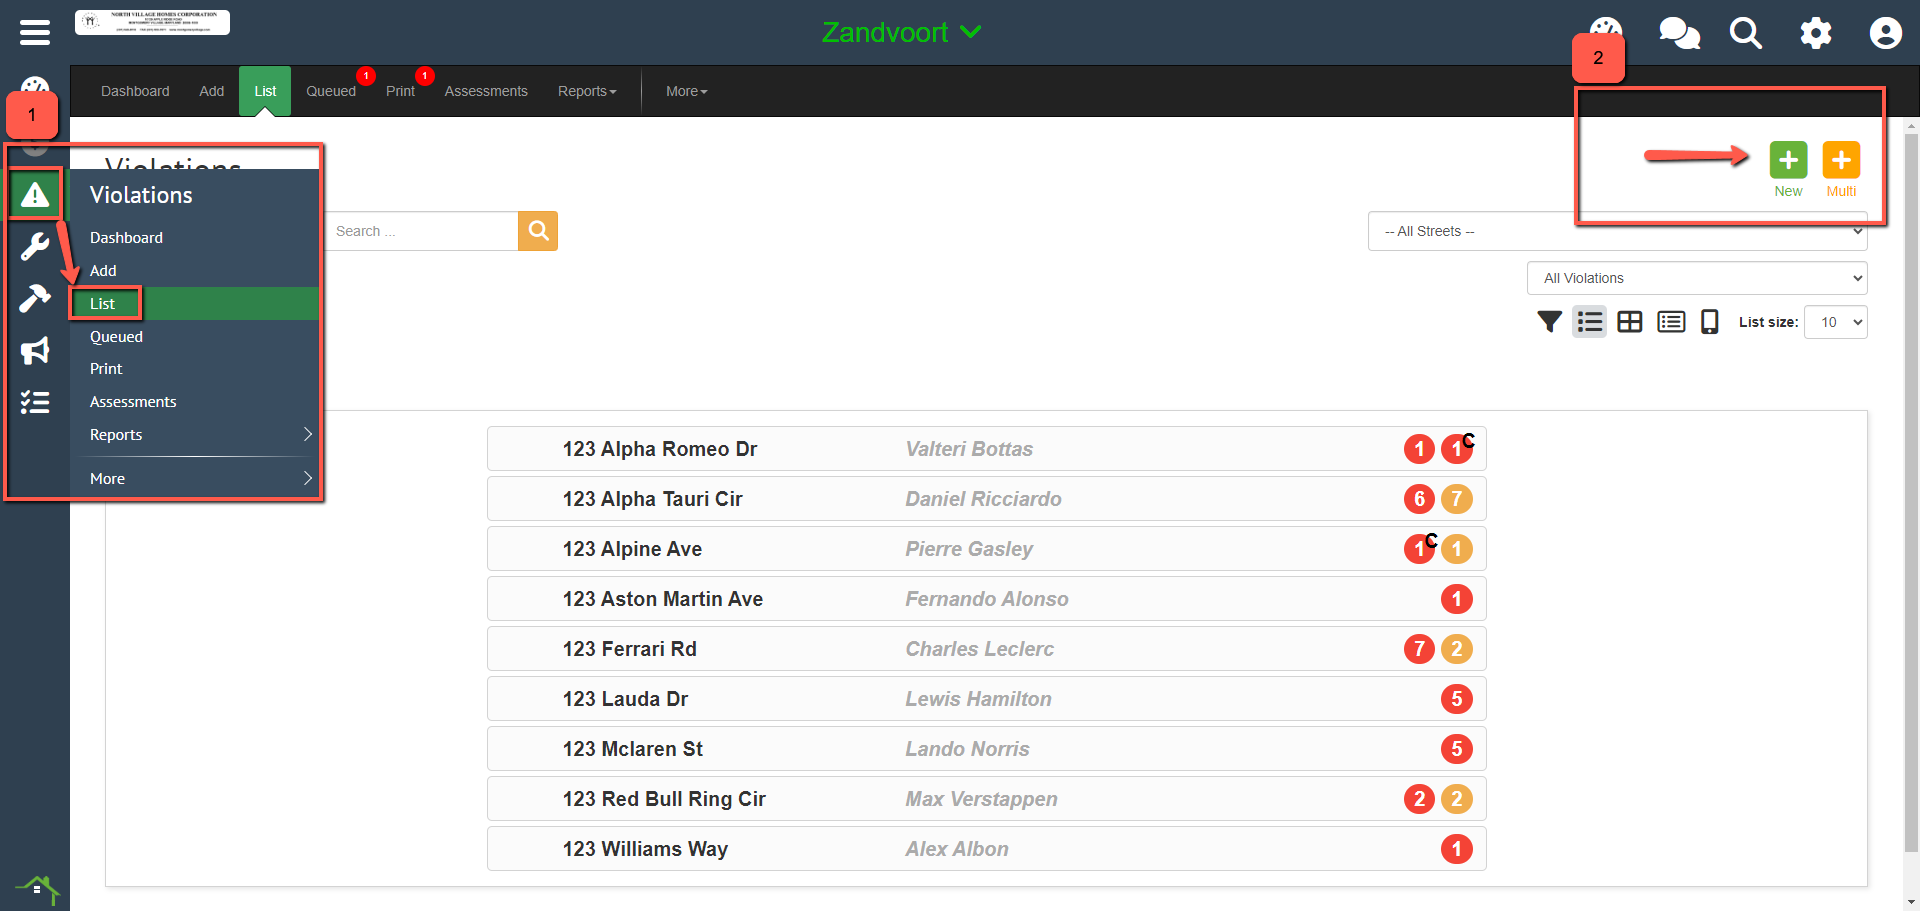Image resolution: width=1920 pixels, height=911 pixels.
Task: Open the 123 Alpine Ave row
Action: [x=986, y=549]
